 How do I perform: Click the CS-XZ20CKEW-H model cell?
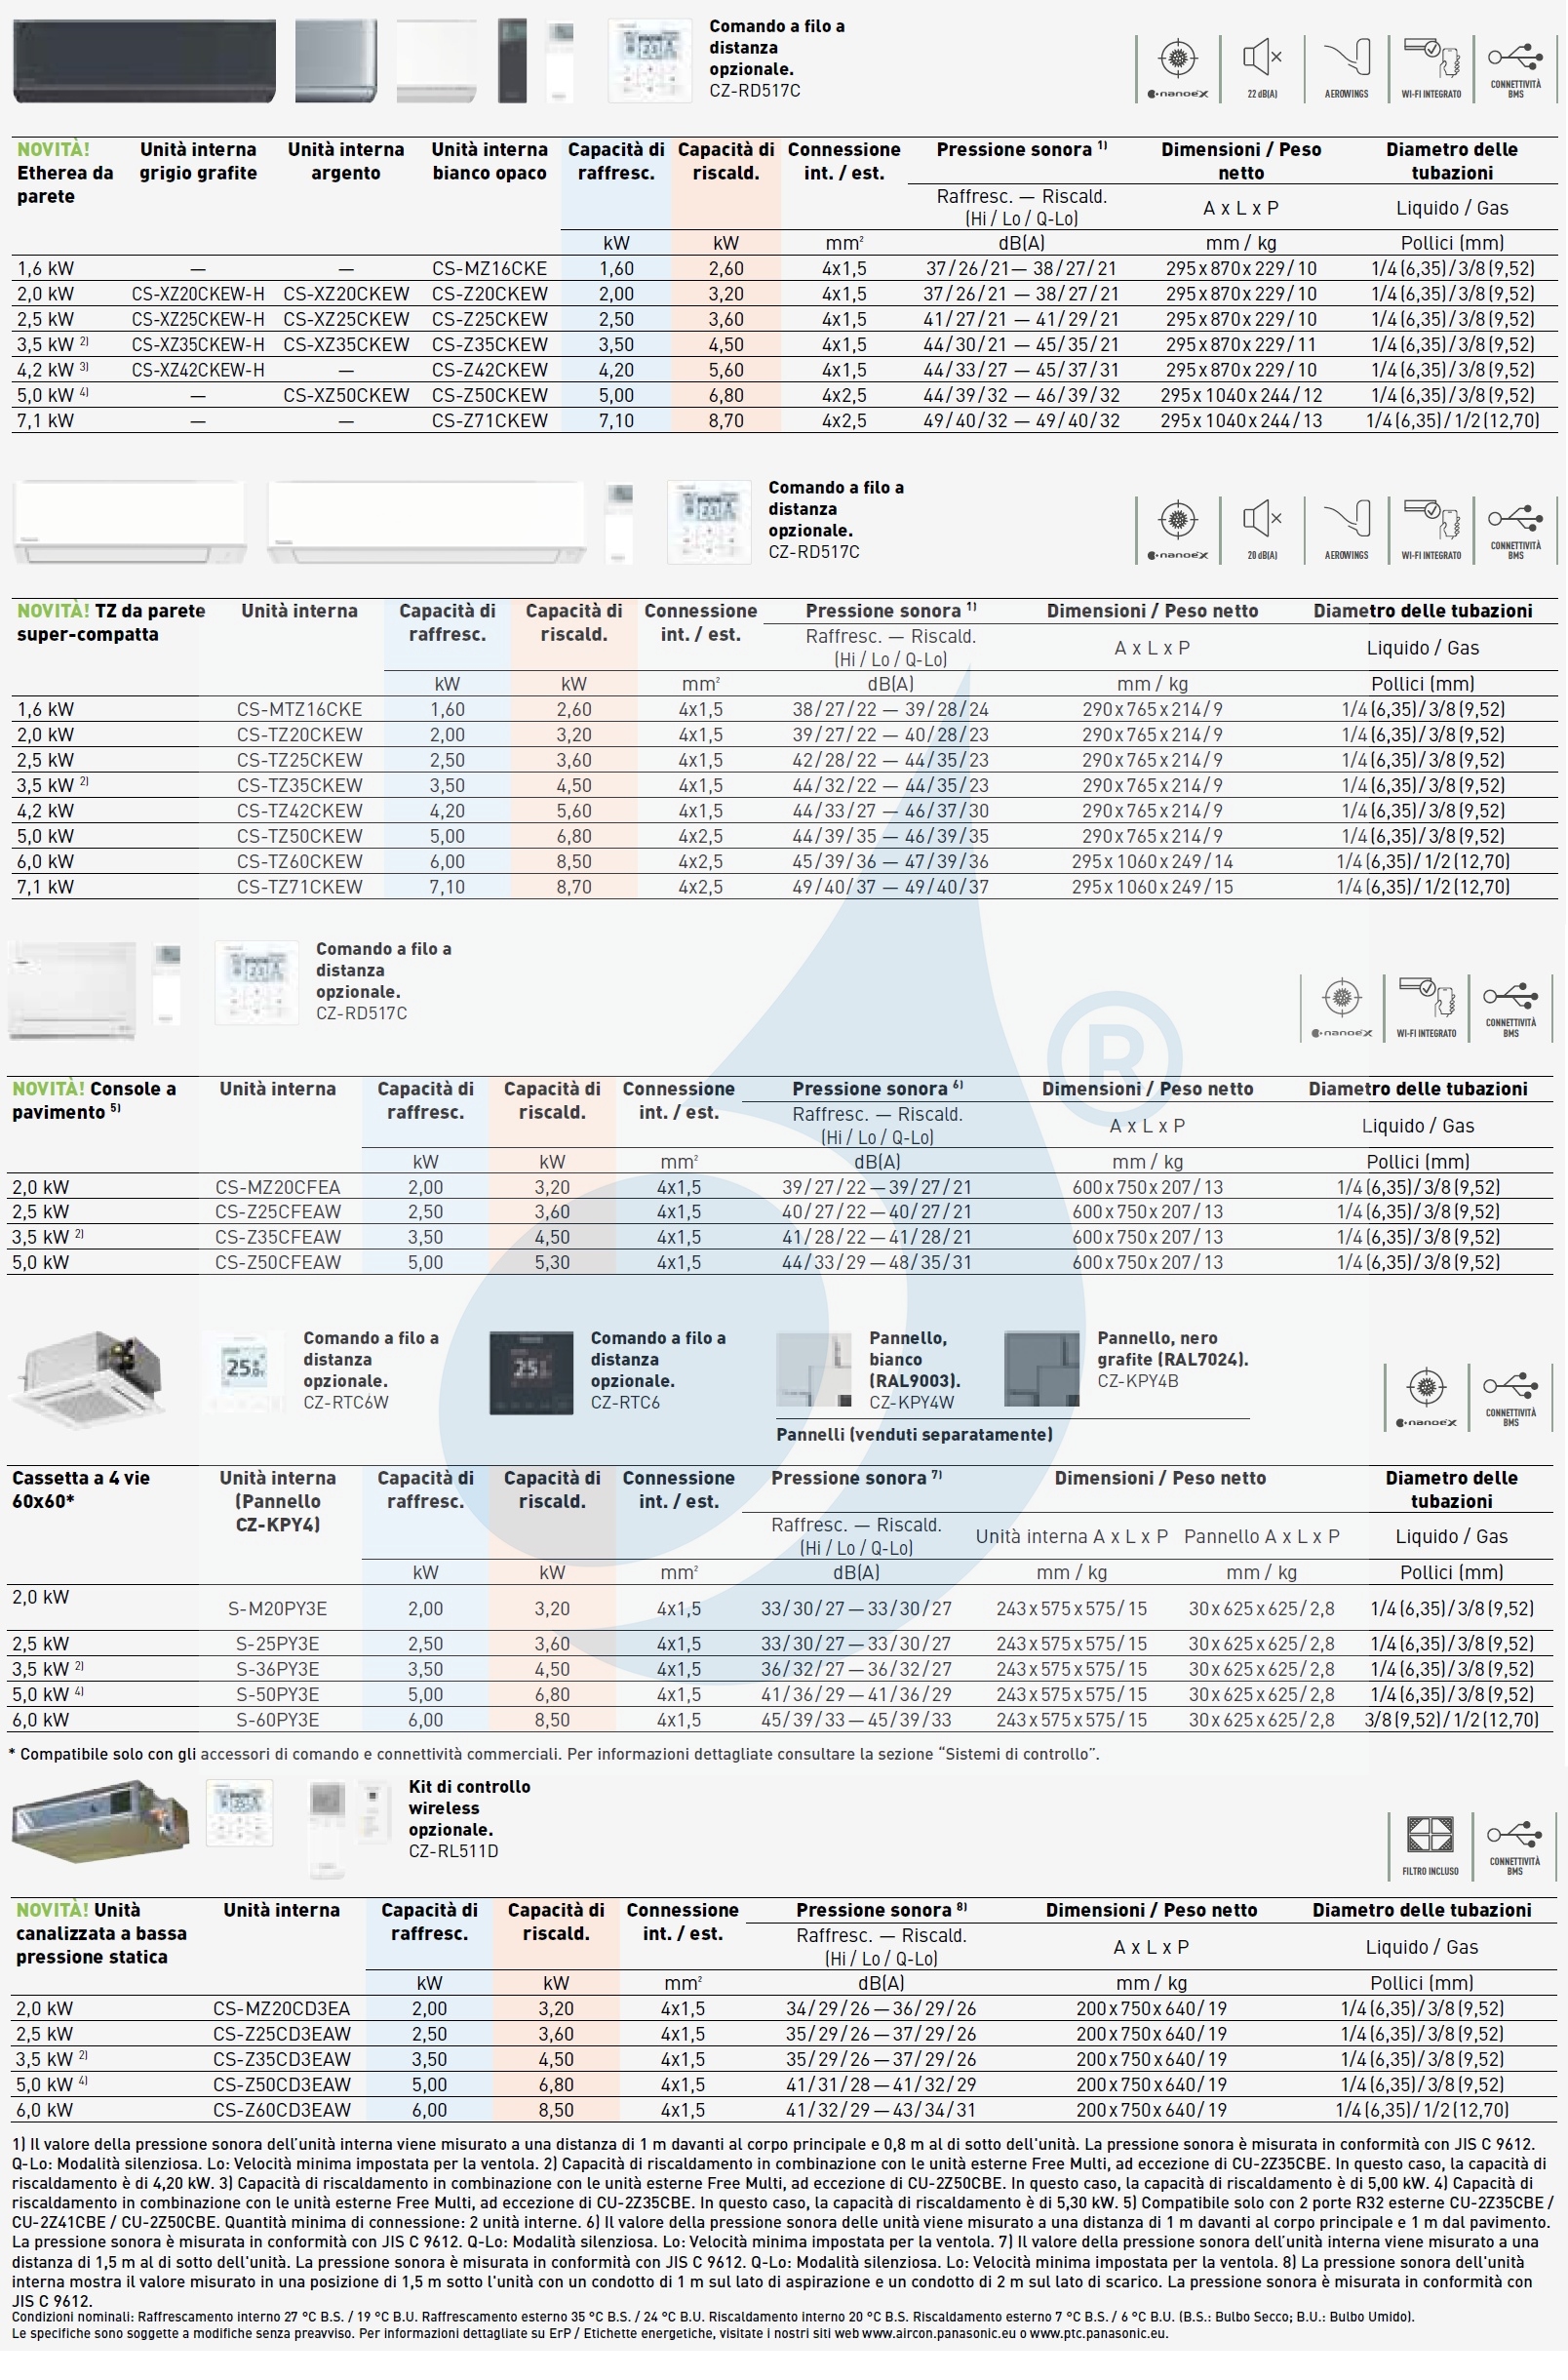point(198,294)
